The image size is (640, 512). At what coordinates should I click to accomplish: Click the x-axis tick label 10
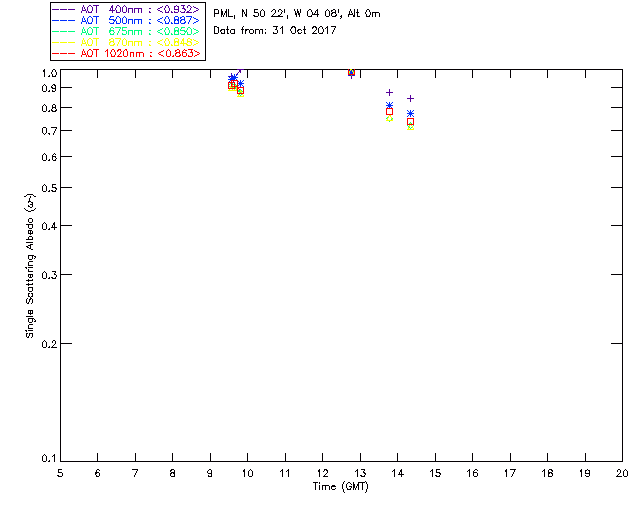(248, 473)
